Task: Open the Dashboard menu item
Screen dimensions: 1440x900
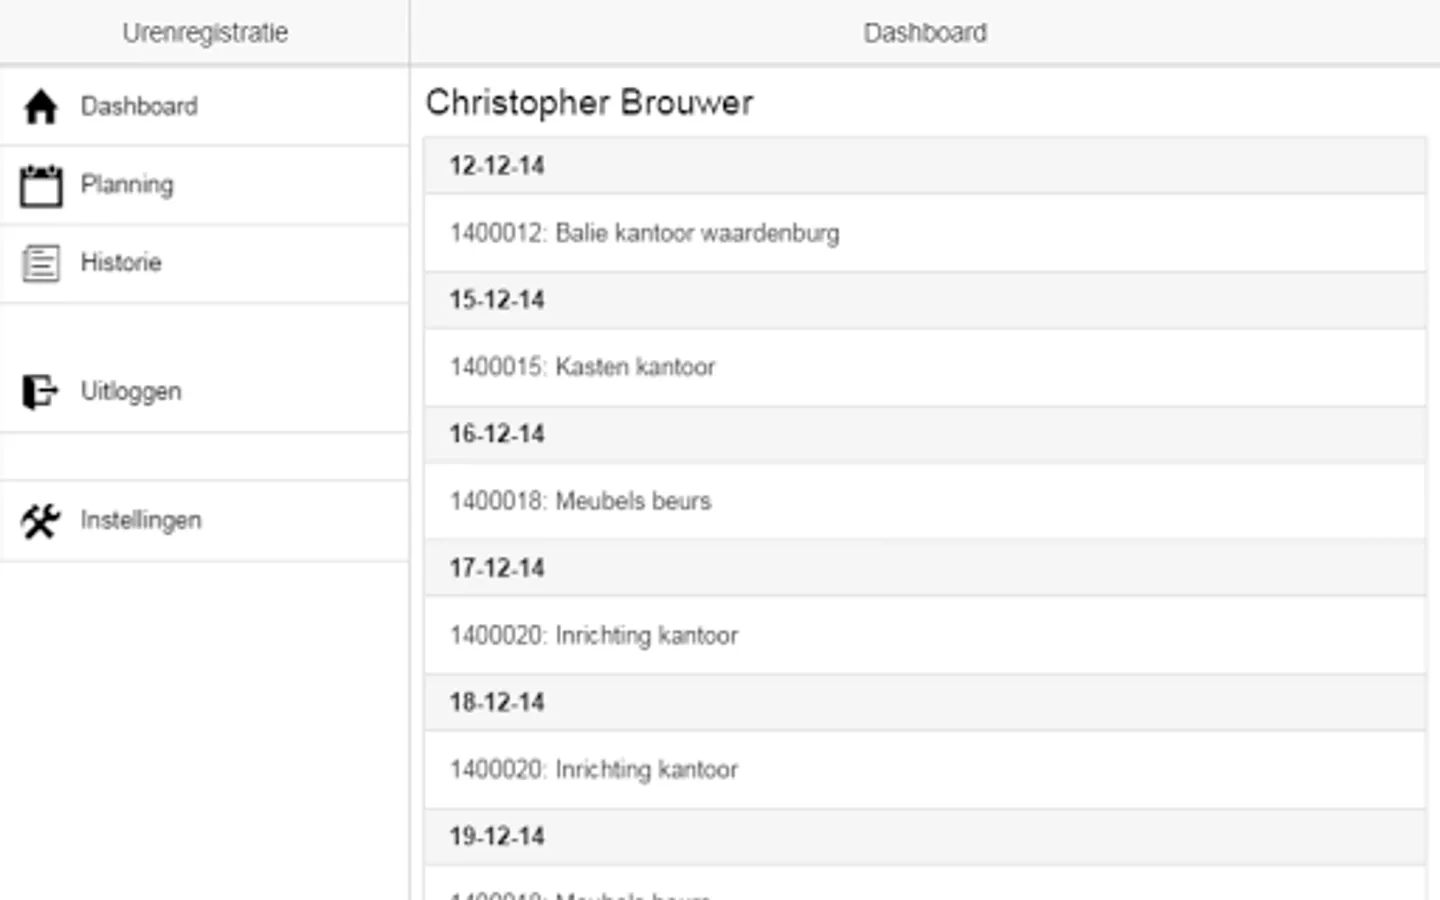Action: point(139,106)
